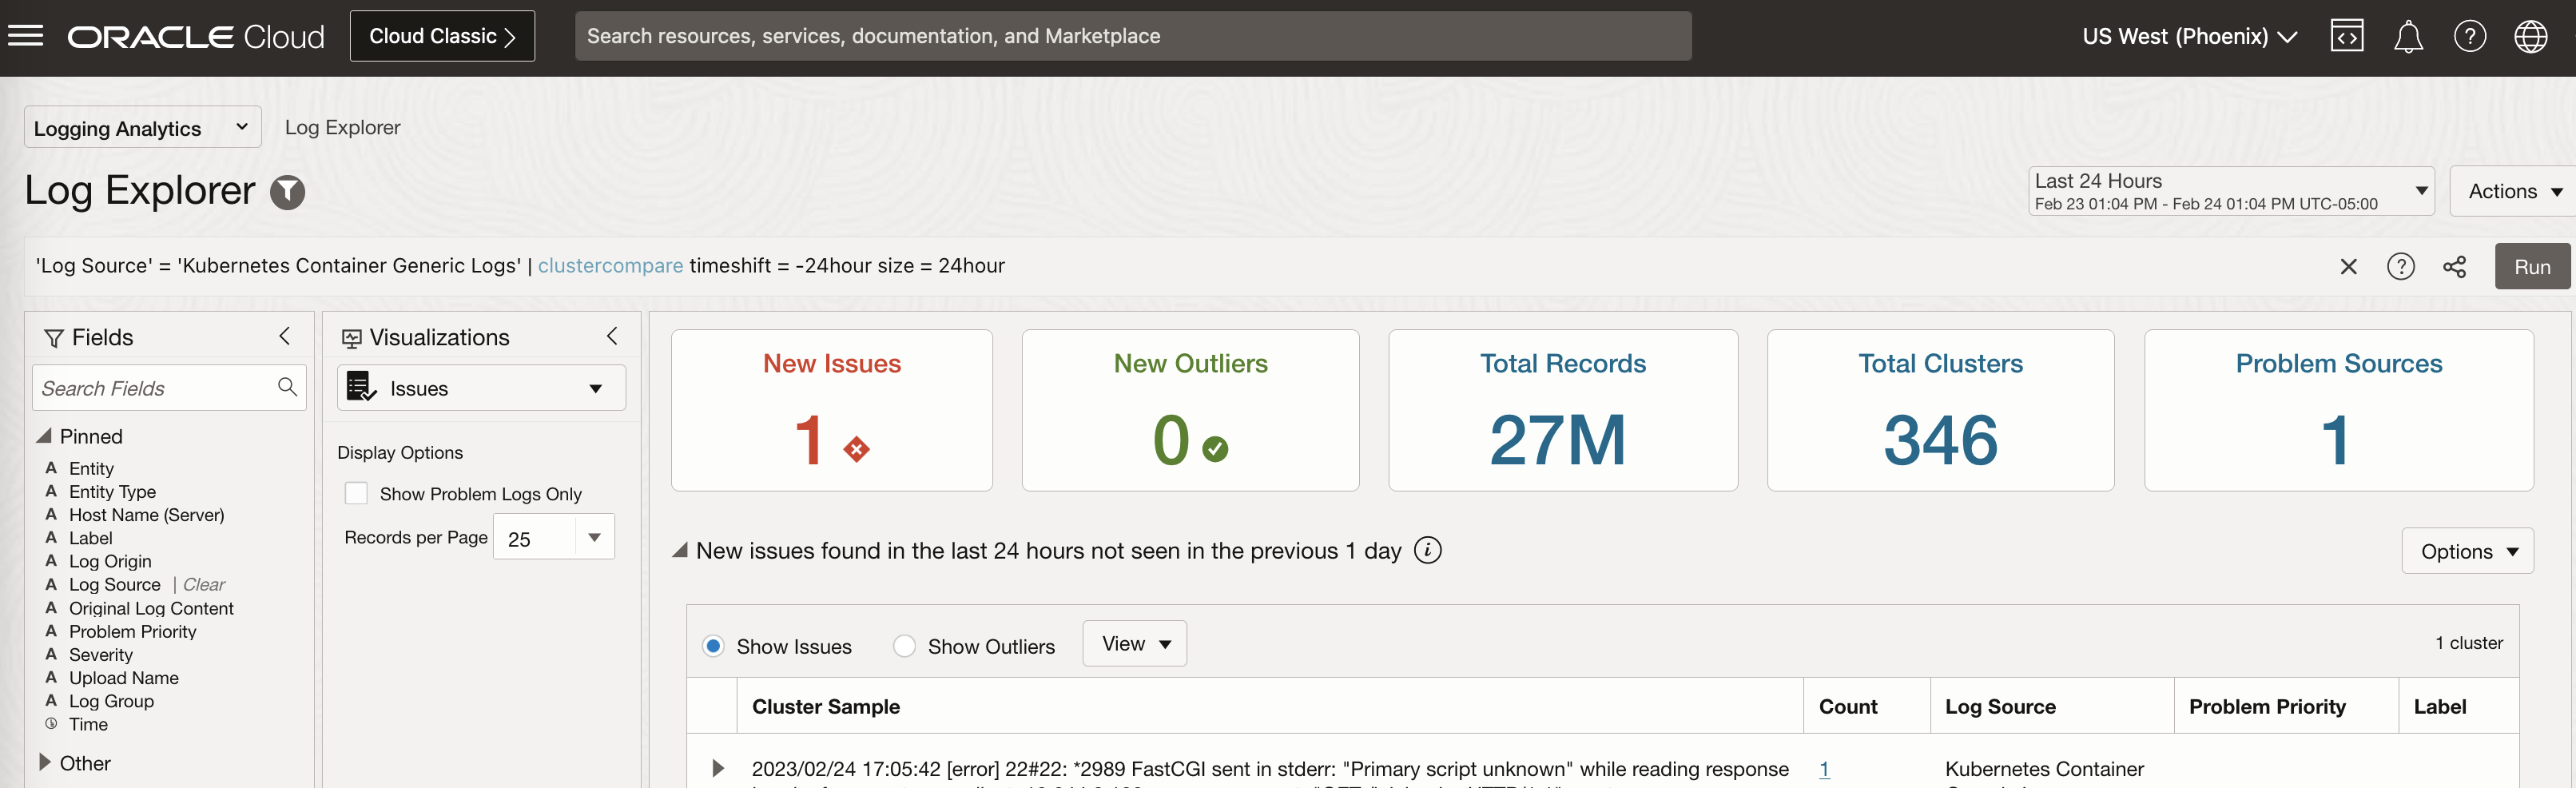Open the language globe icon
The height and width of the screenshot is (788, 2576).
click(2530, 36)
